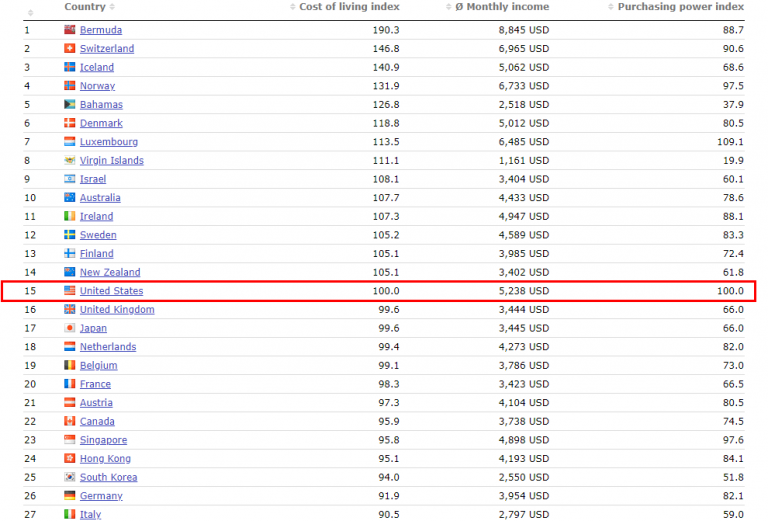This screenshot has width=768, height=521.
Task: Click the South Korea flag icon
Action: coord(70,476)
